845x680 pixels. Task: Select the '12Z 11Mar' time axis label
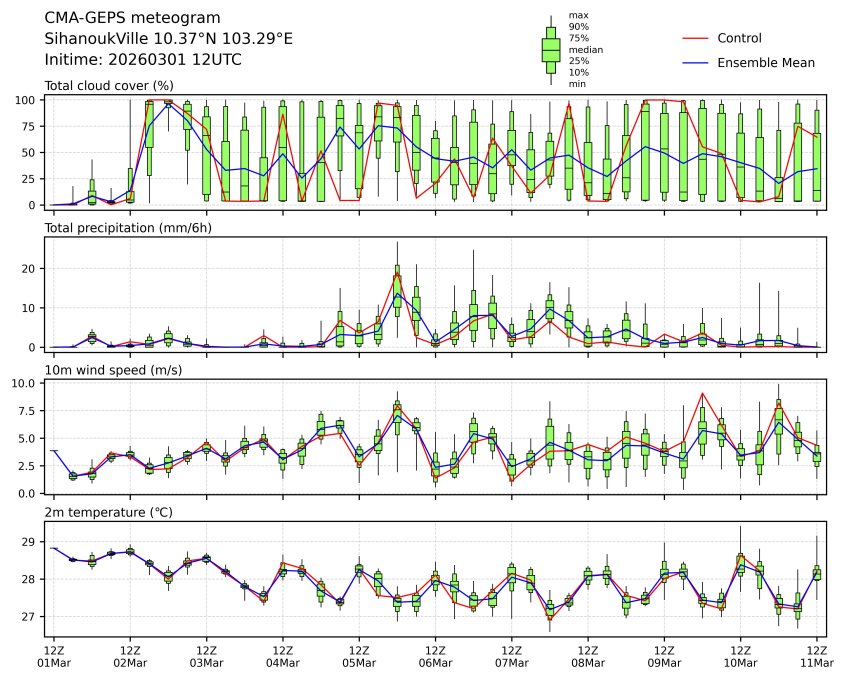pyautogui.click(x=817, y=656)
